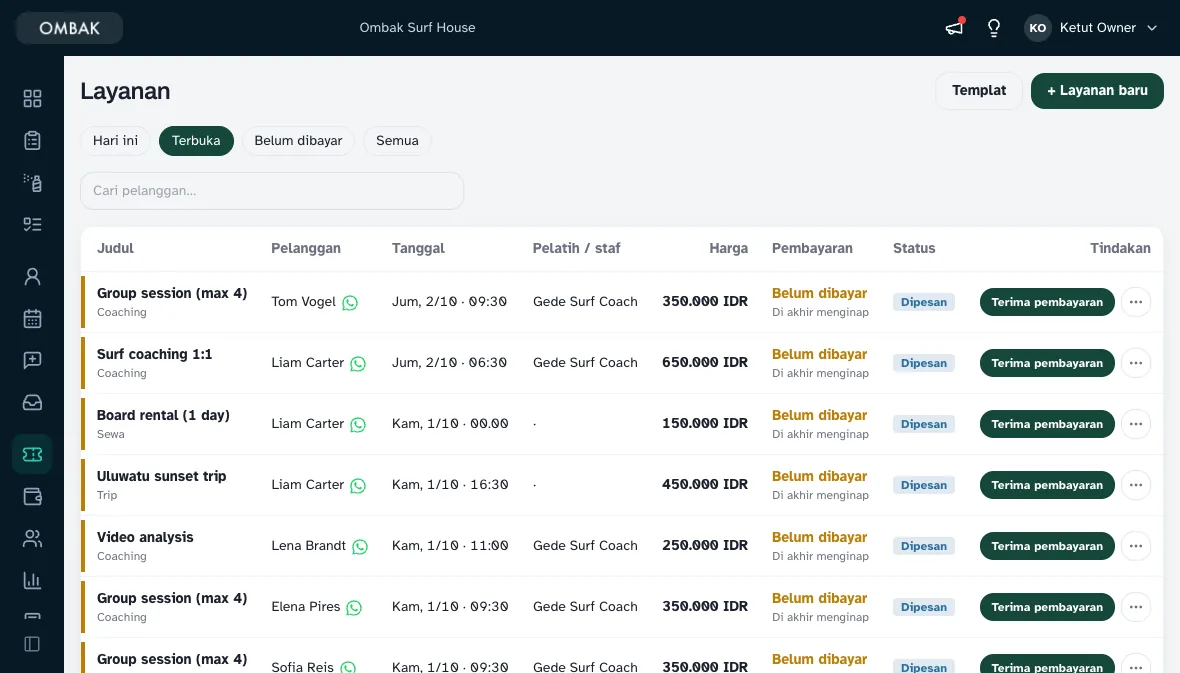Toggle sidebar collapse panel icon

tap(32, 644)
